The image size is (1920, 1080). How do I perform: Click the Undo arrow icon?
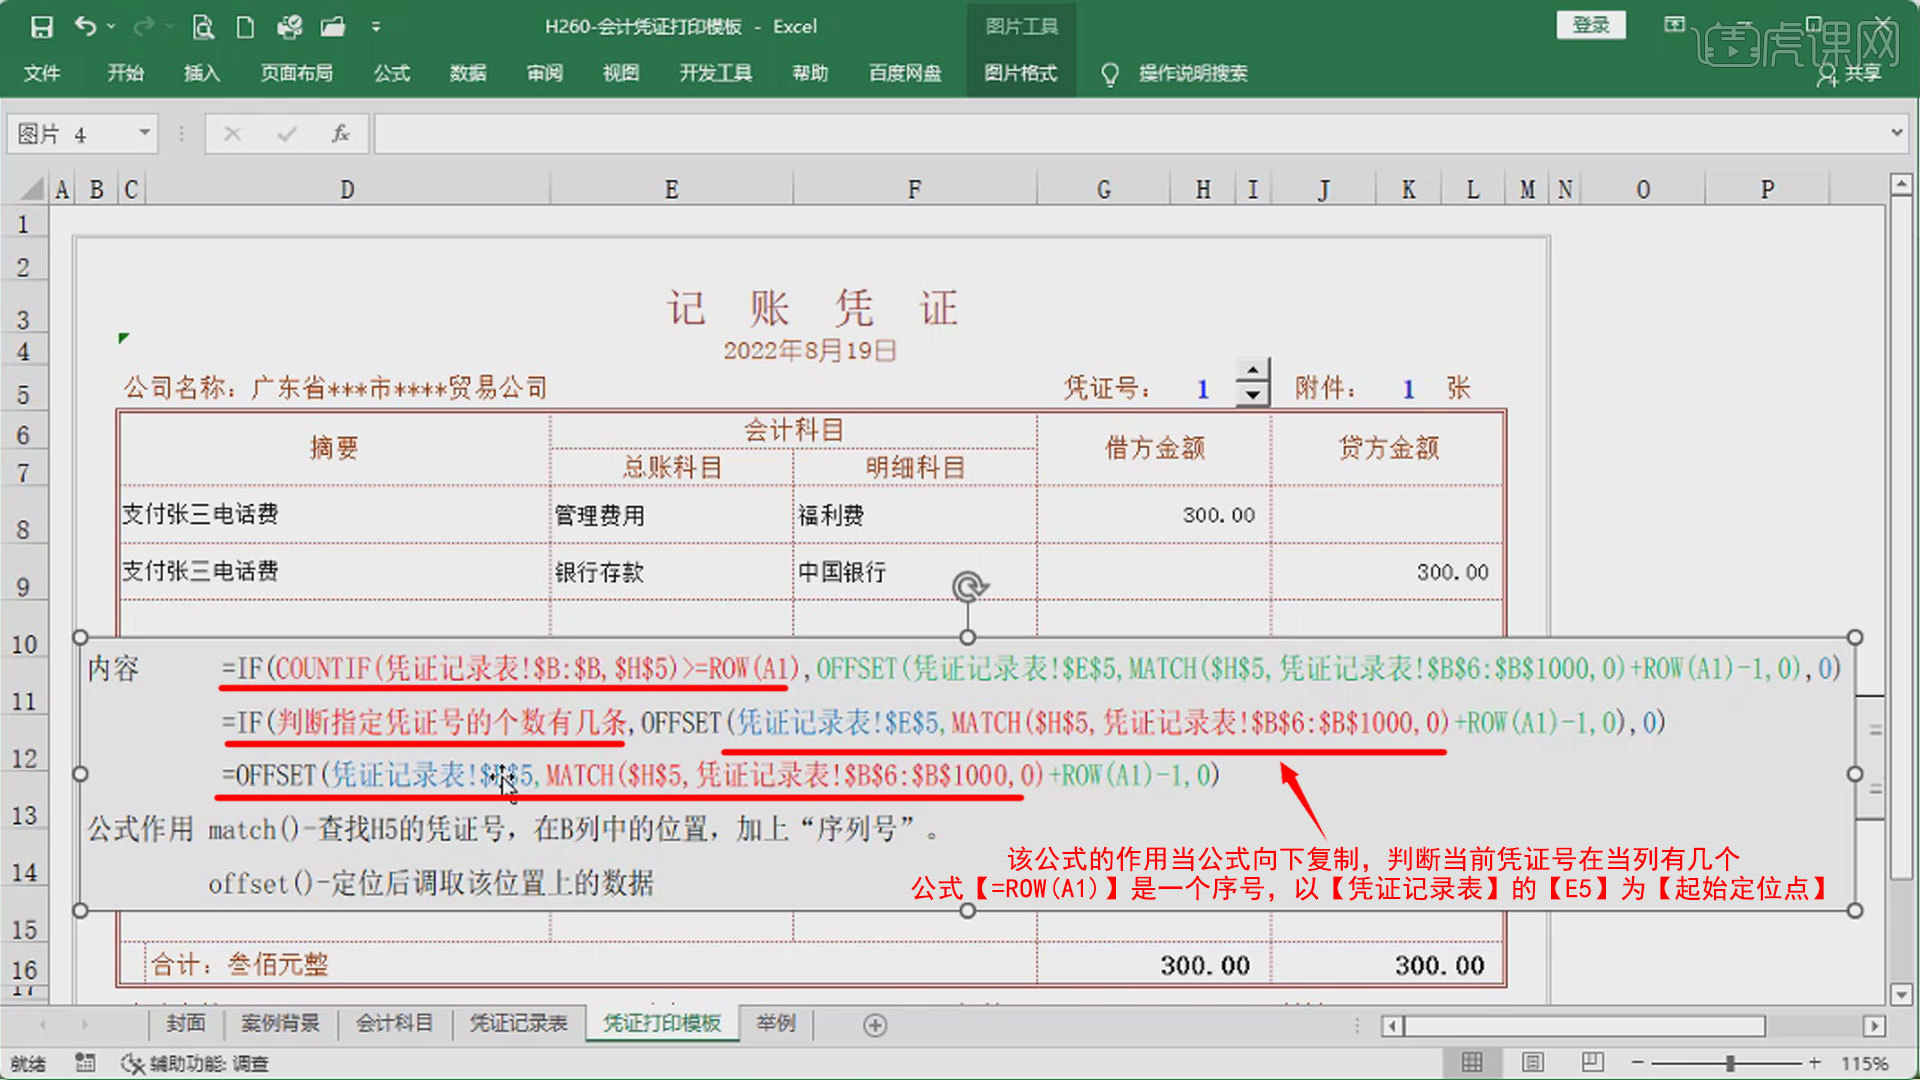(86, 27)
